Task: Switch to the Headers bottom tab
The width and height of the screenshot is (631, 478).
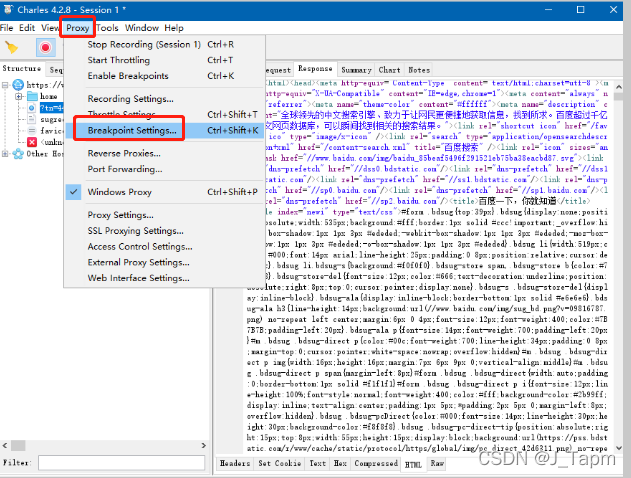Action: coord(235,463)
